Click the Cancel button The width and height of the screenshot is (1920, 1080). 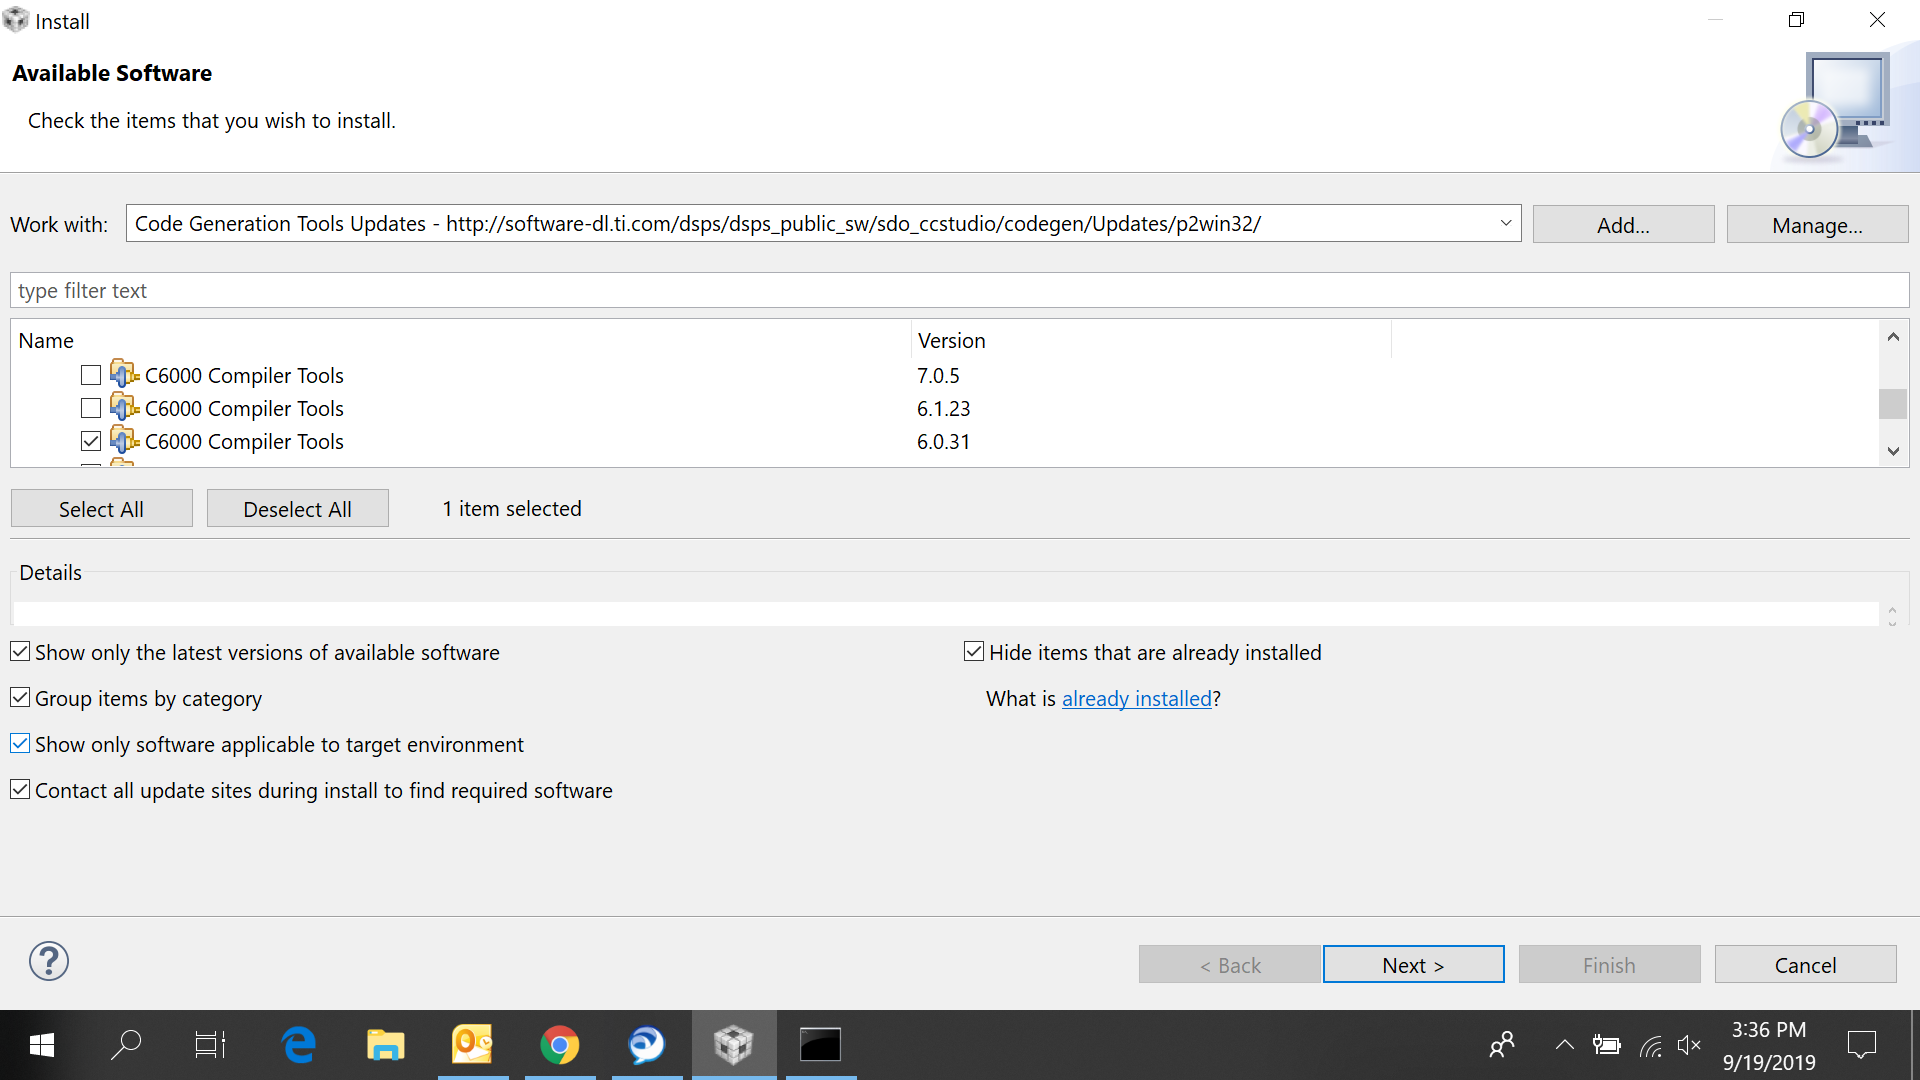[1805, 965]
